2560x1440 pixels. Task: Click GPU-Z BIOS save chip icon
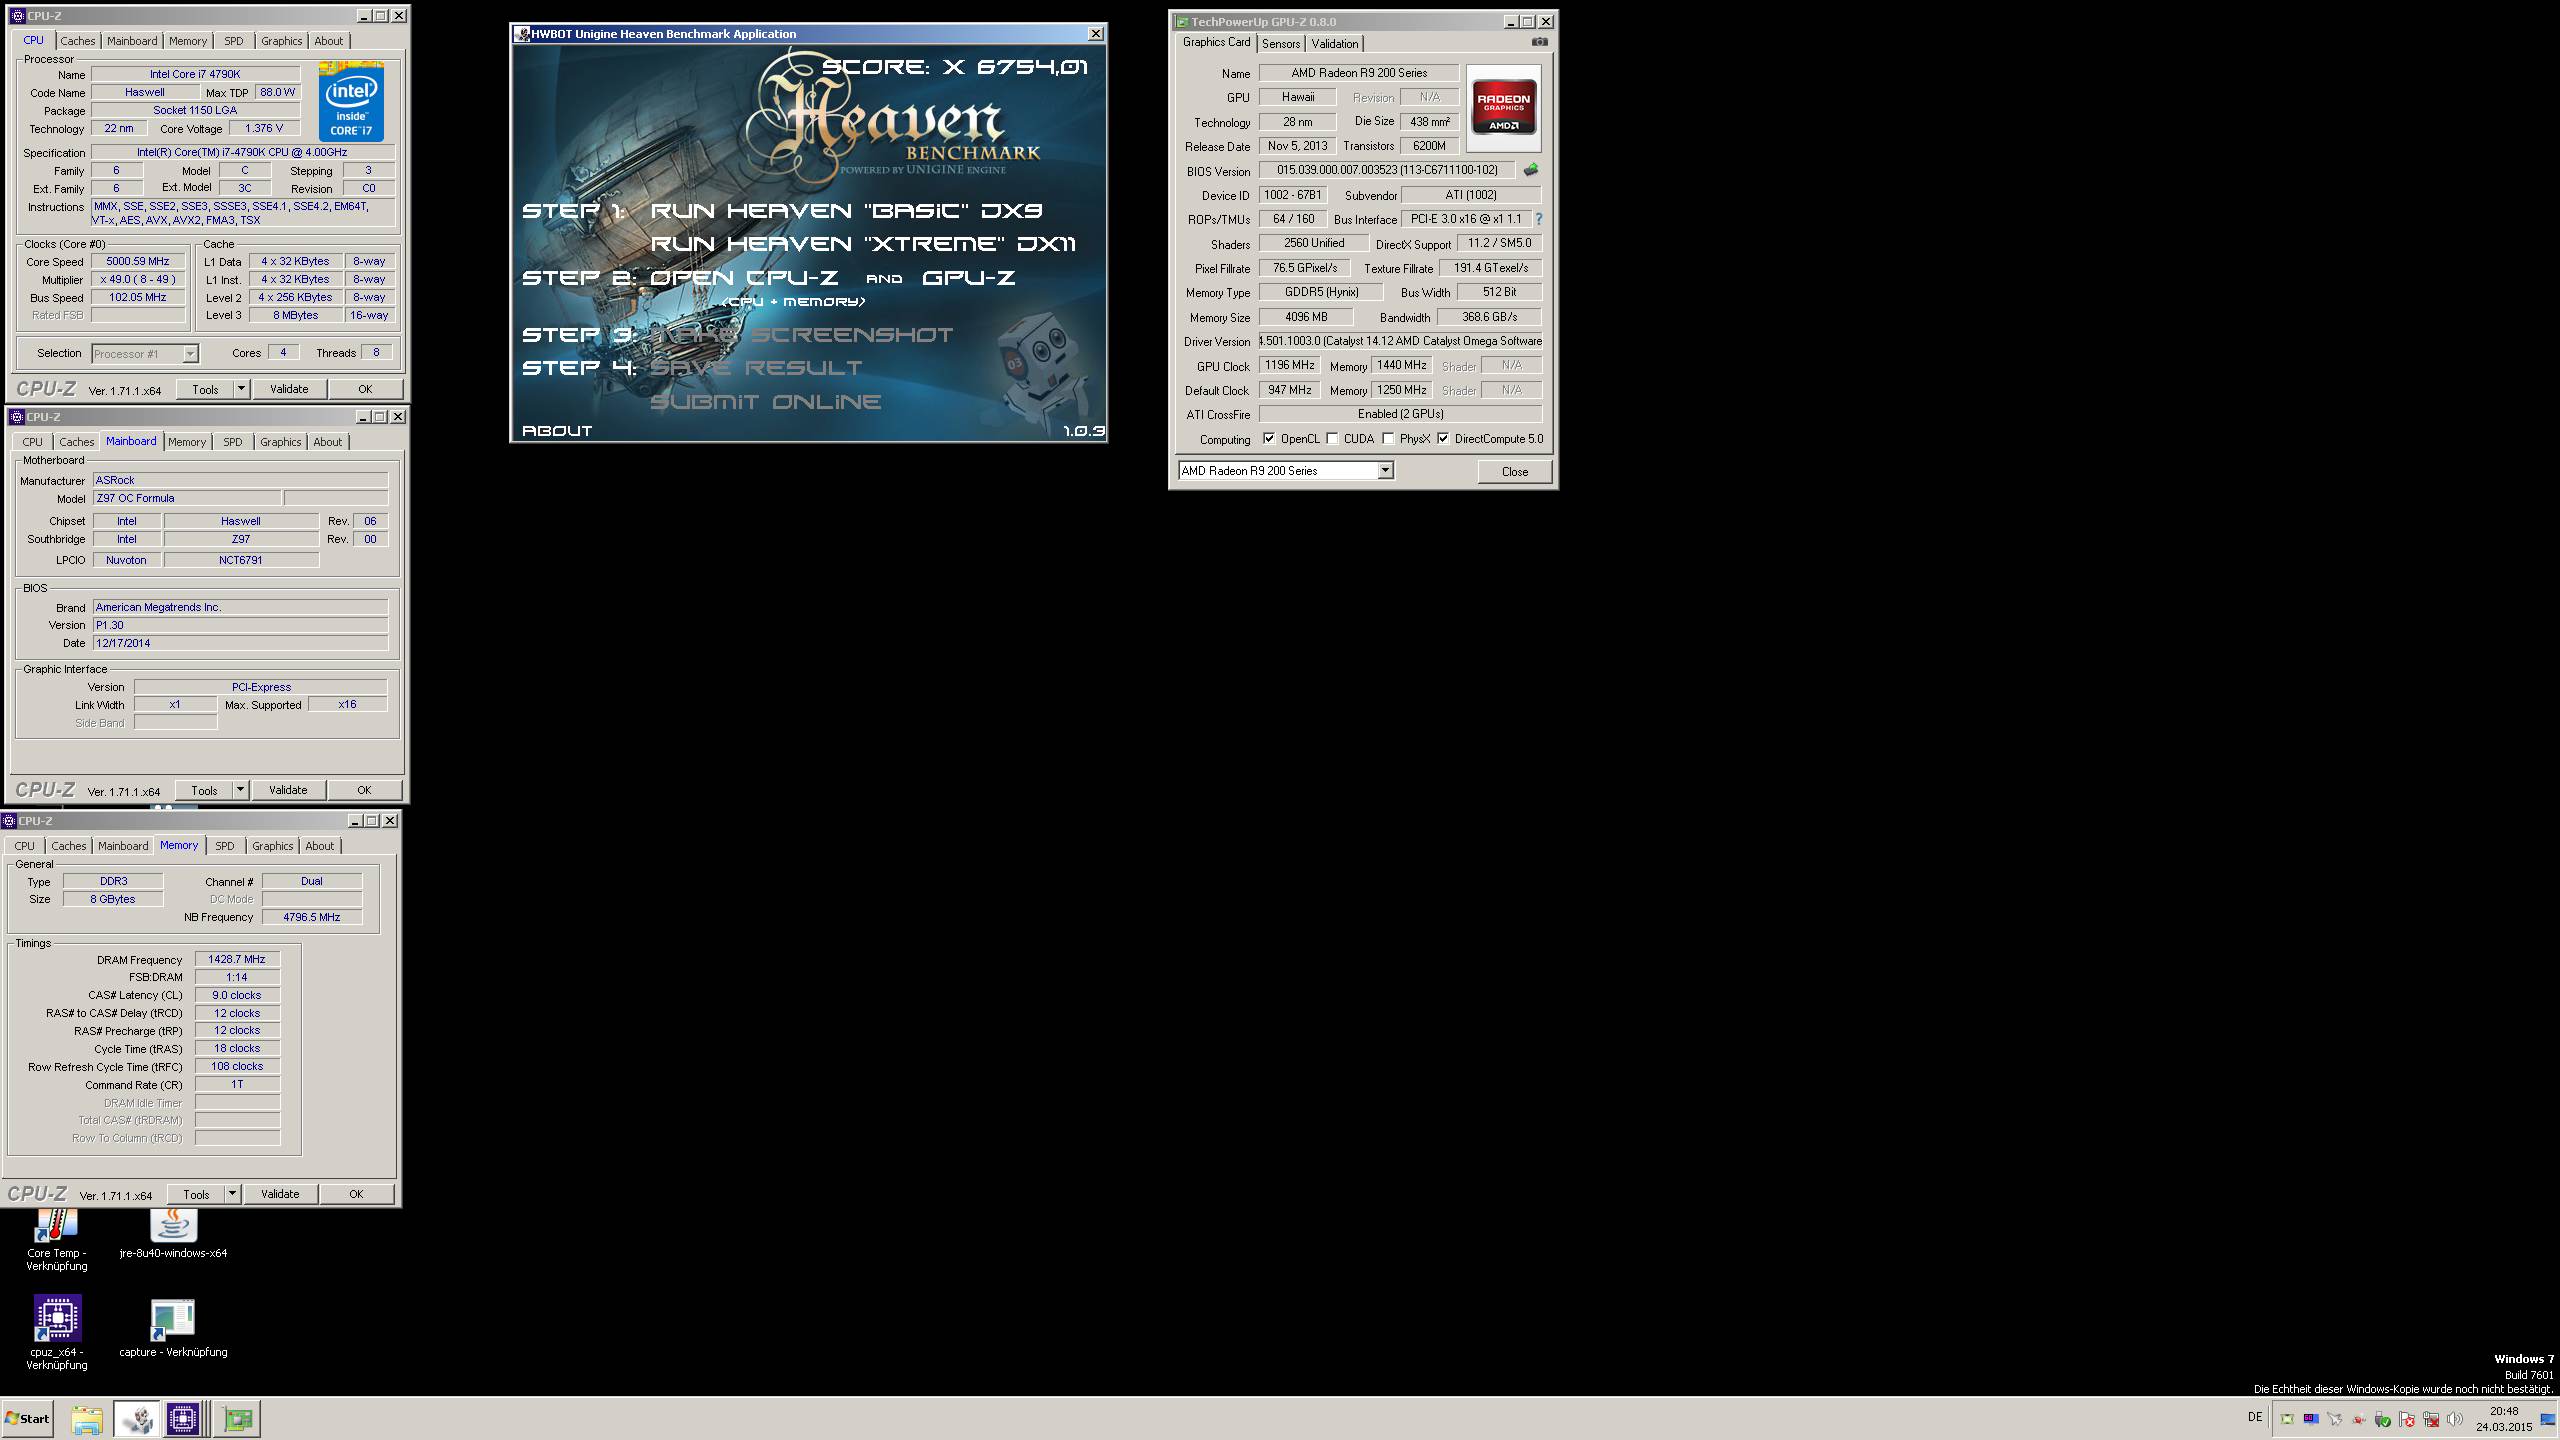[x=1530, y=170]
